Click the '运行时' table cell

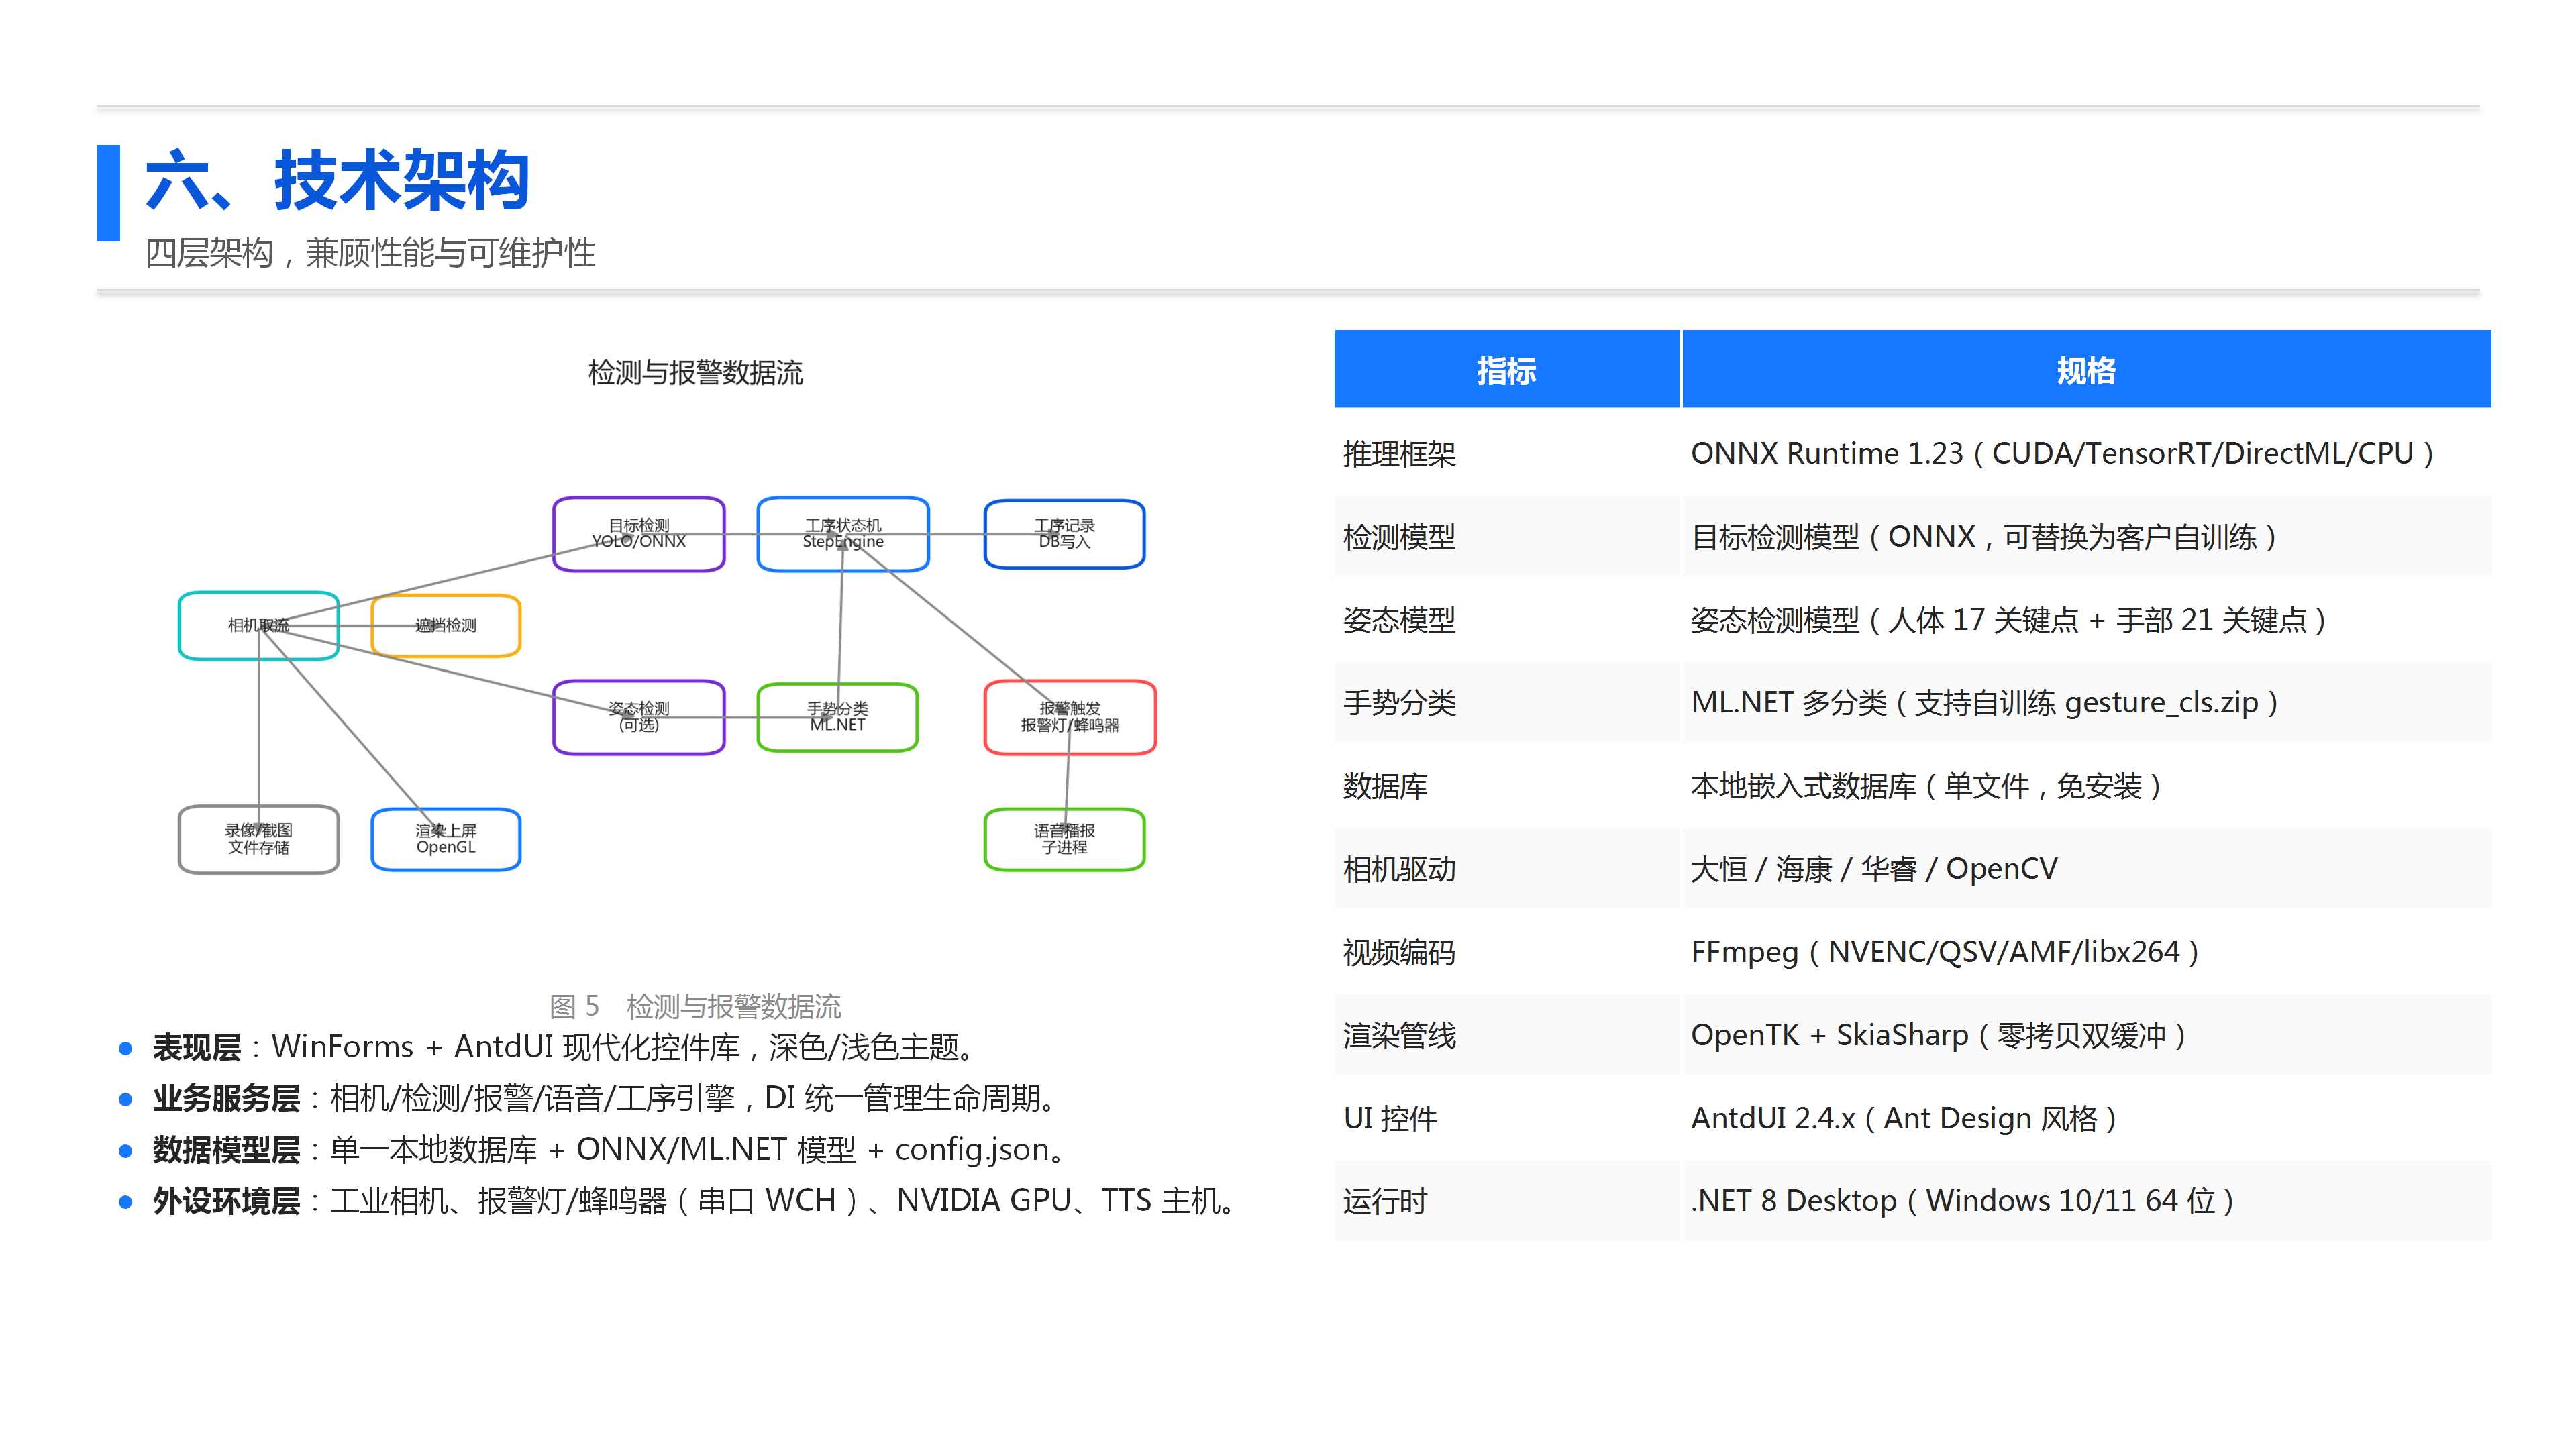coord(1507,1201)
